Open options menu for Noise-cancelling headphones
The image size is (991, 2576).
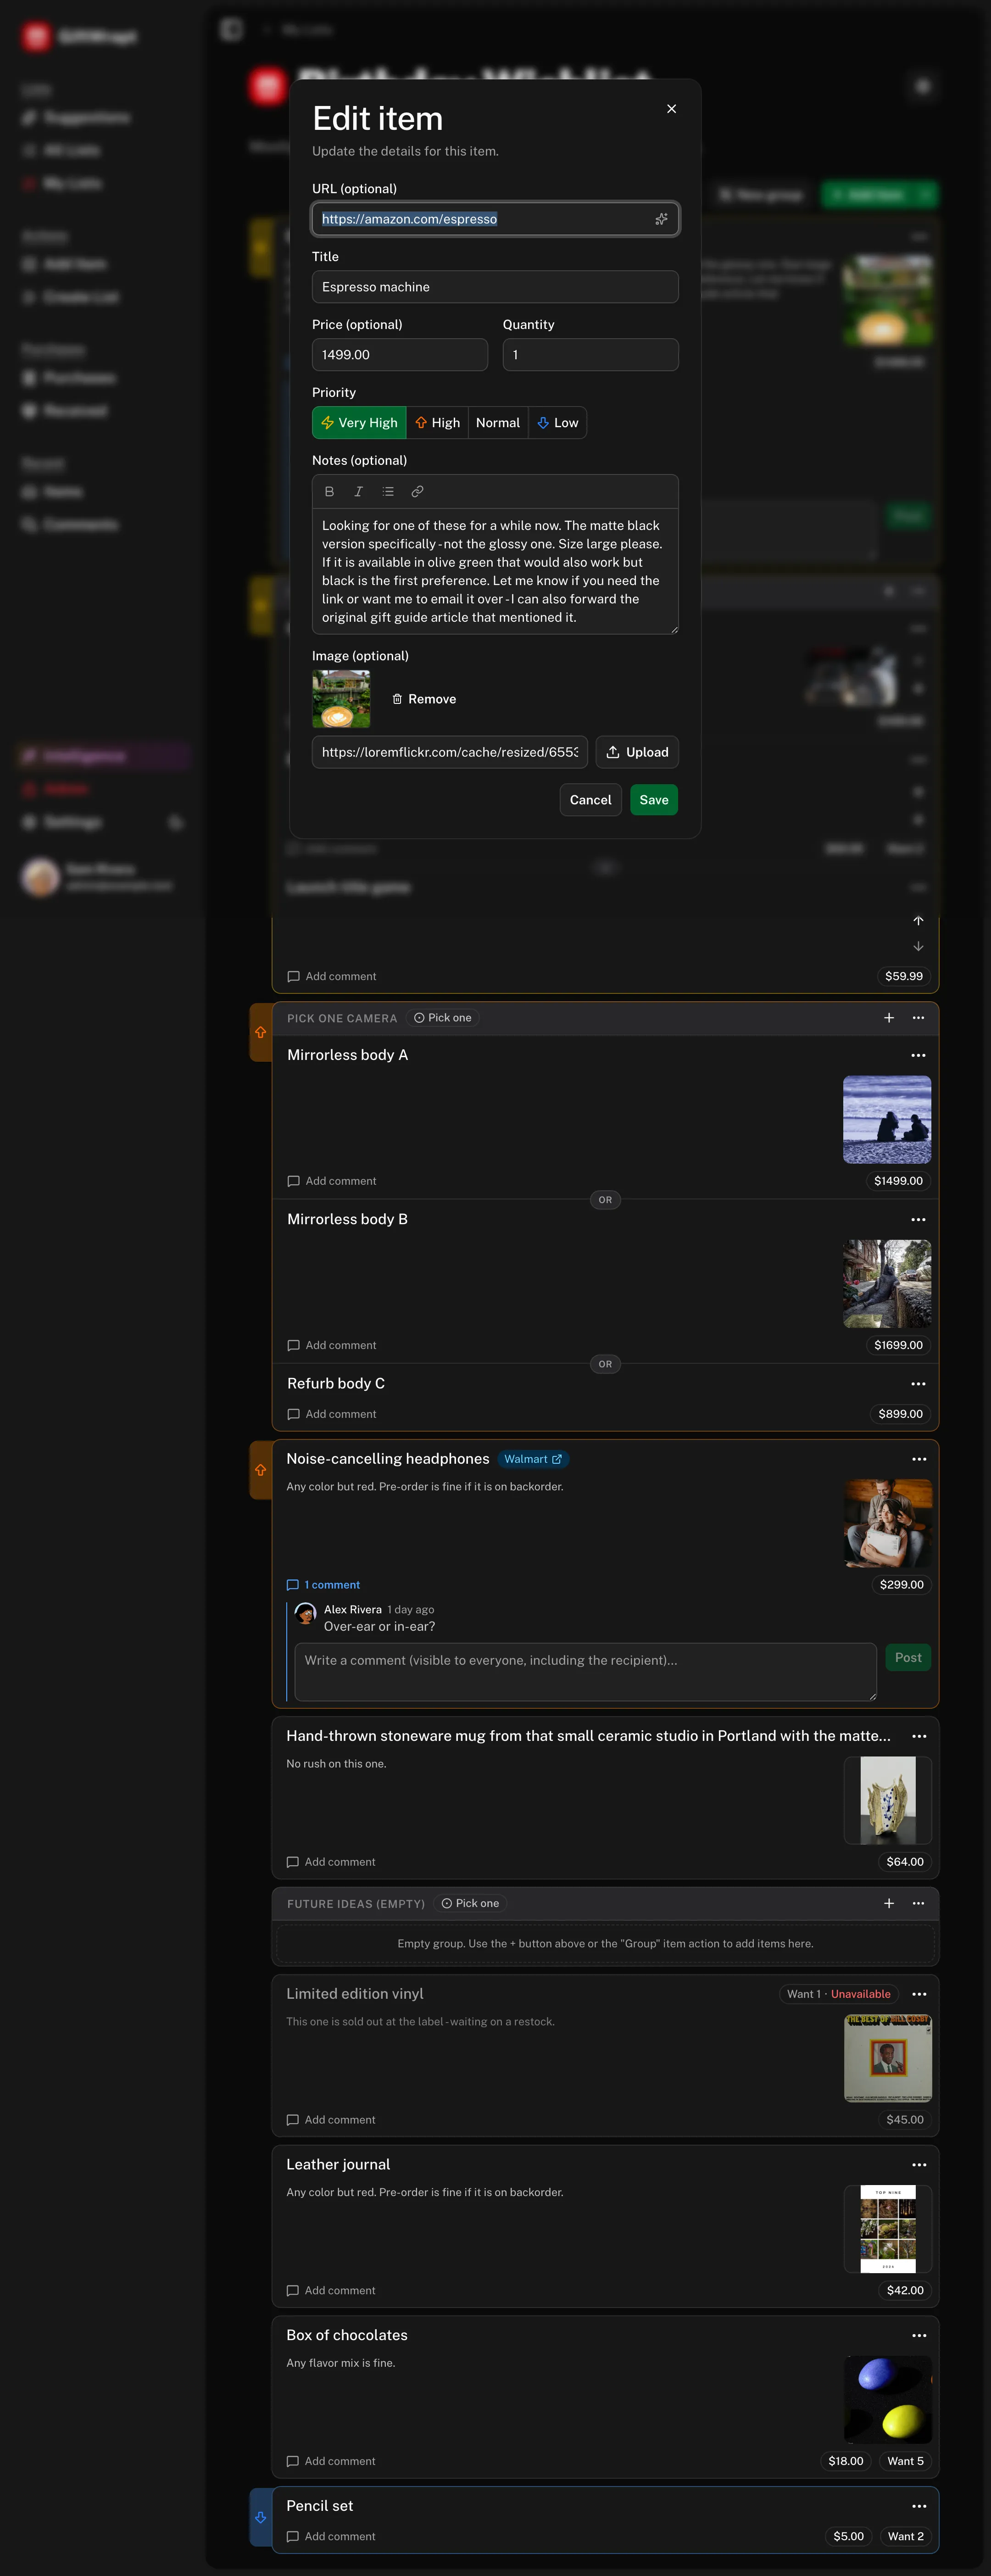919,1460
